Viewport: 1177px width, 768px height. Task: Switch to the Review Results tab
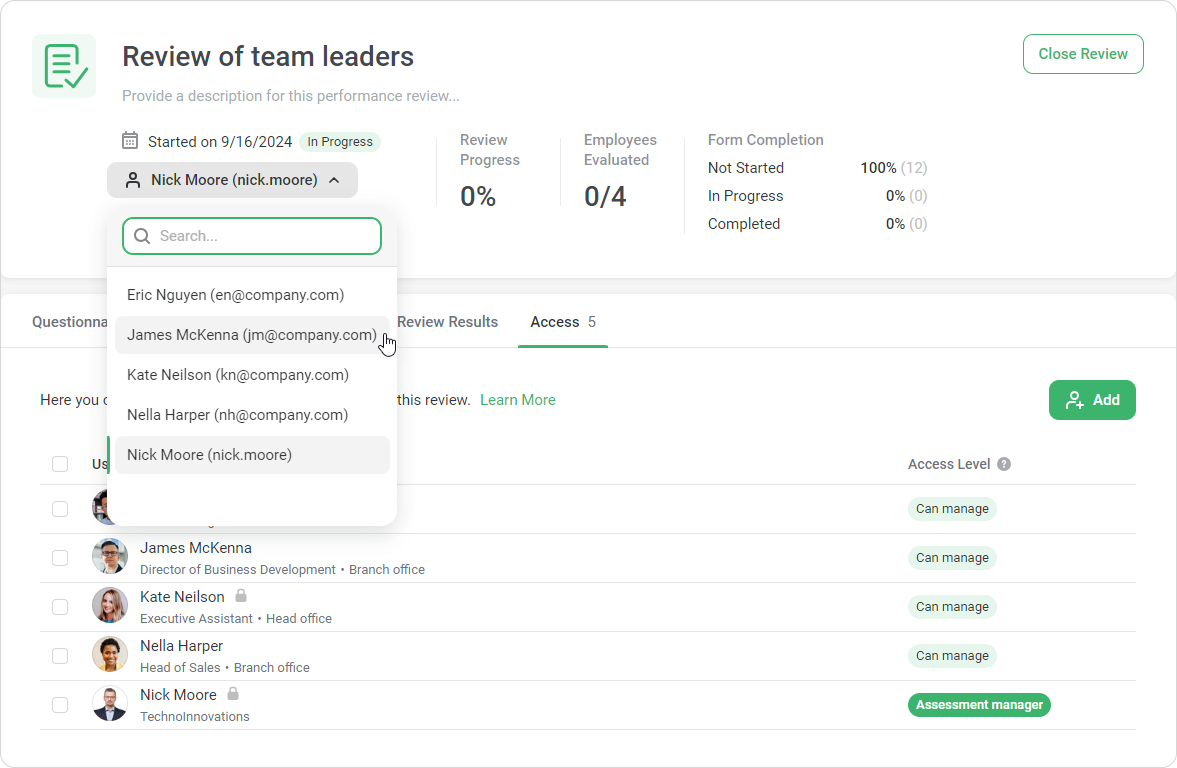(x=447, y=322)
